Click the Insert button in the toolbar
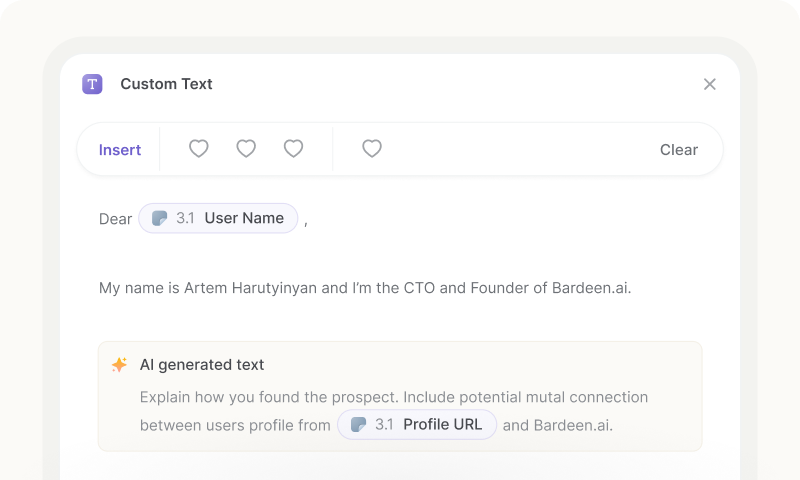Screen dimensions: 800x480 [x=120, y=149]
